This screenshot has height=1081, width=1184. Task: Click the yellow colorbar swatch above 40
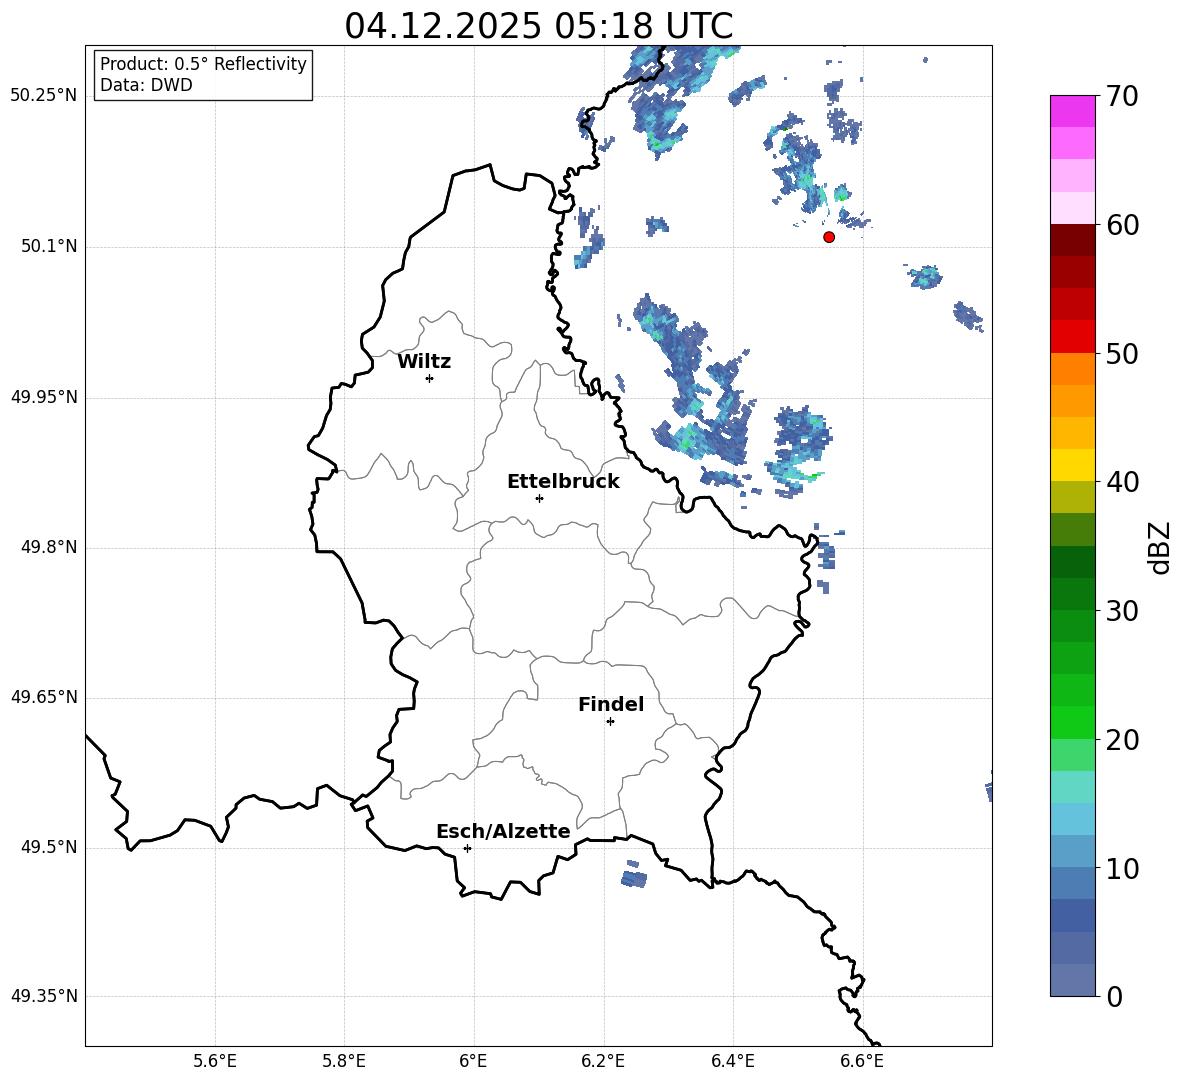coord(1072,465)
